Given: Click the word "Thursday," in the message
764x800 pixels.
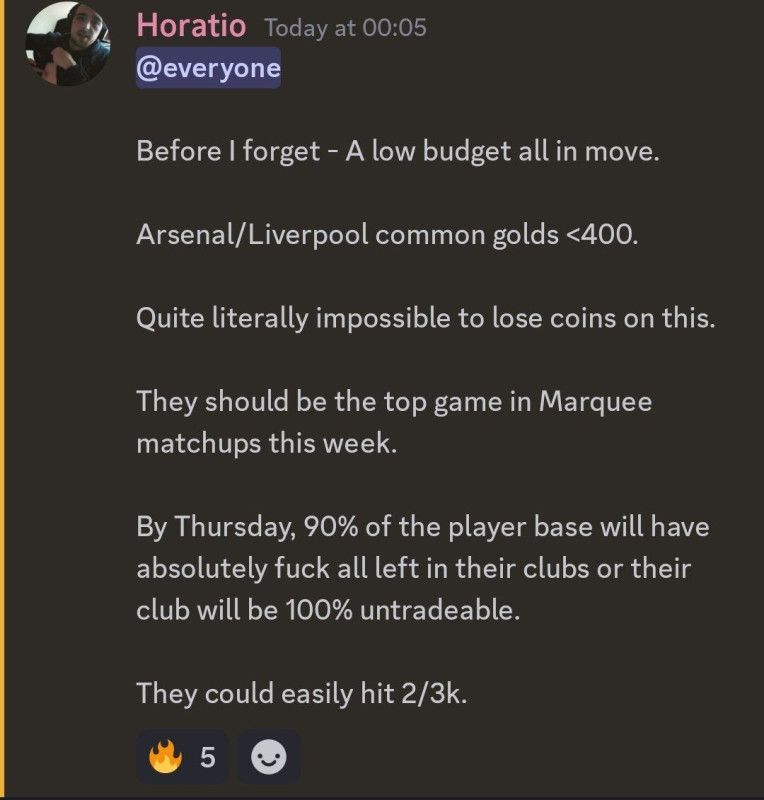Looking at the screenshot, I should [235, 527].
